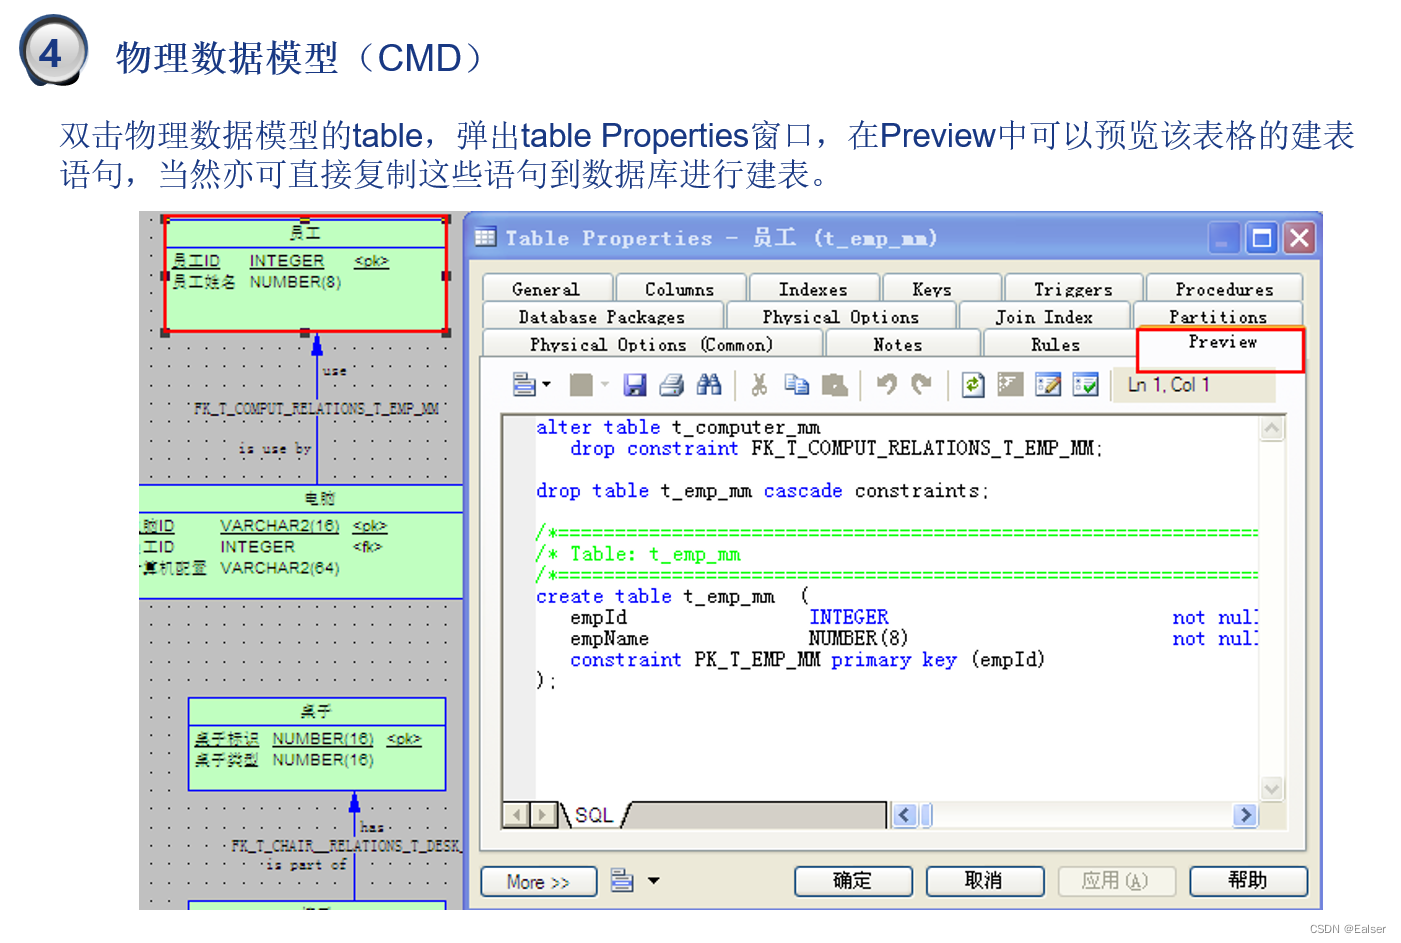
Task: Open the dropdown arrow beside the editor menu icon
Action: coord(546,385)
